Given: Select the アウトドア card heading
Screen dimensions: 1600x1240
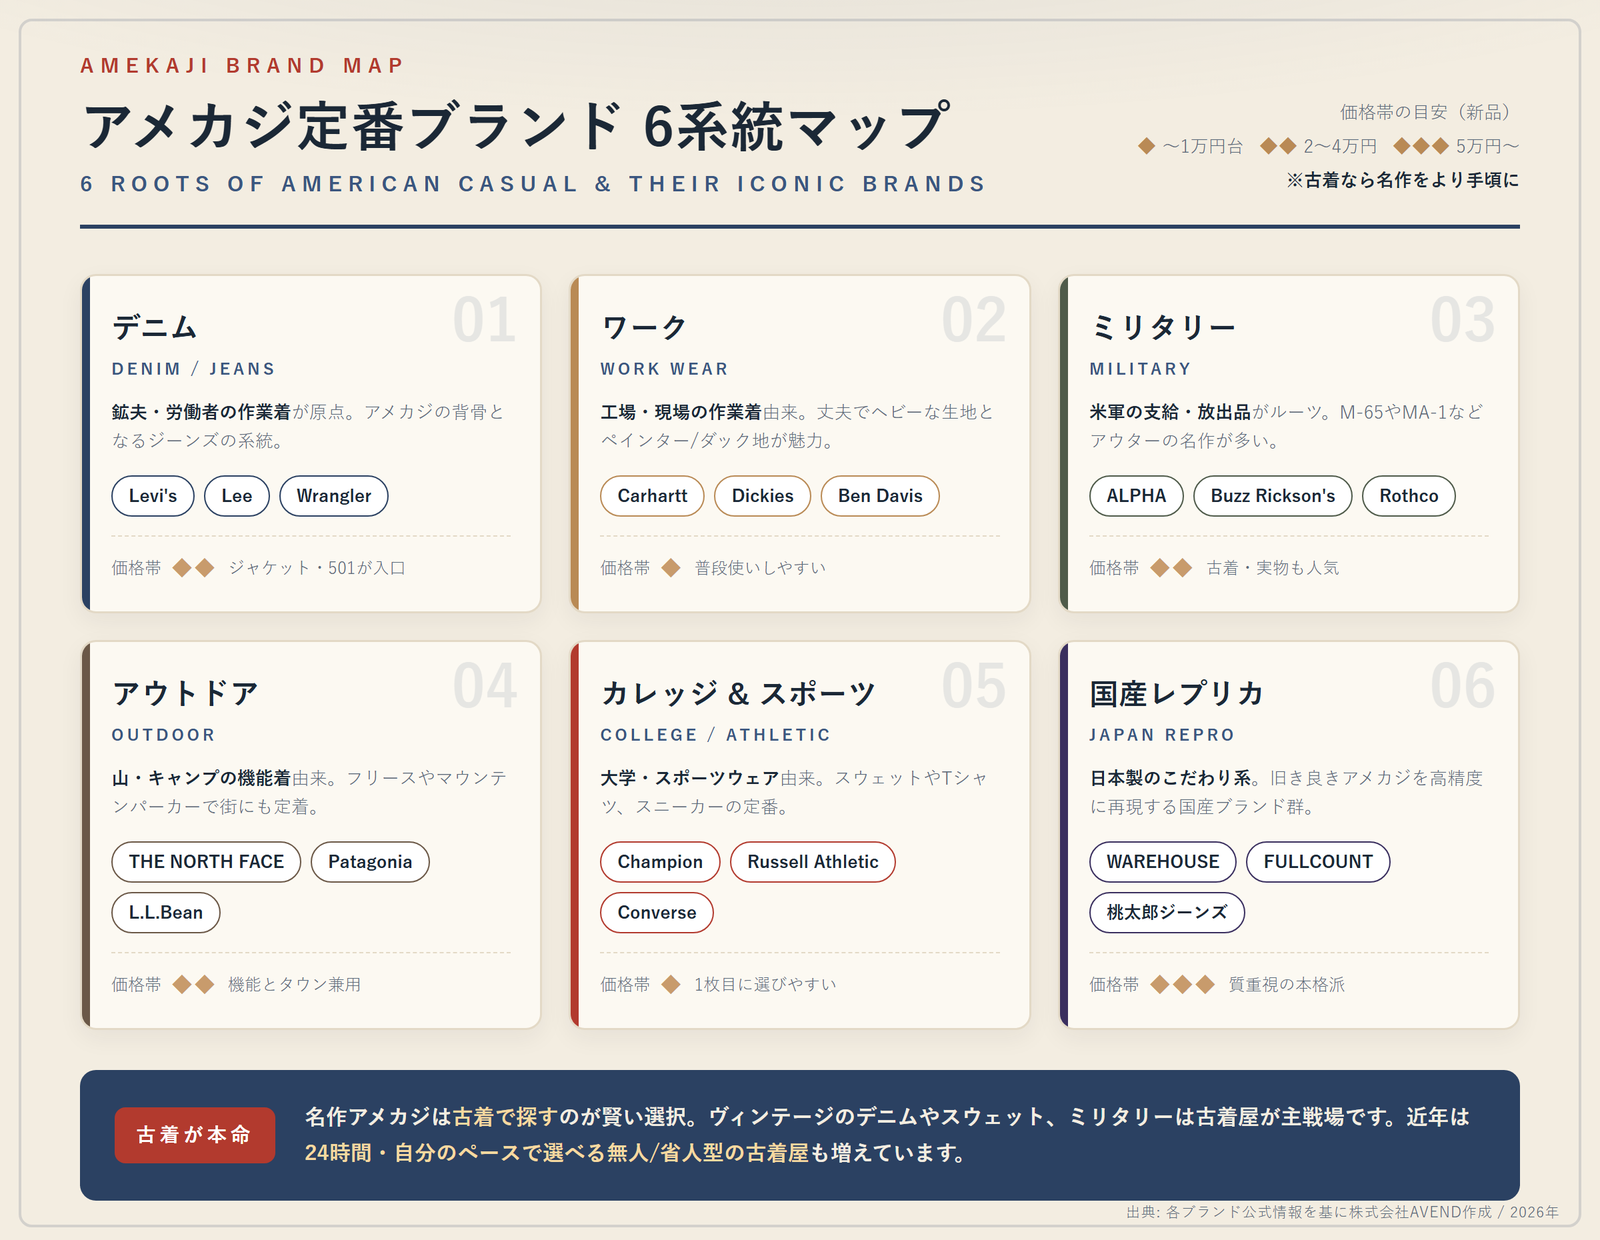Looking at the screenshot, I should (186, 693).
